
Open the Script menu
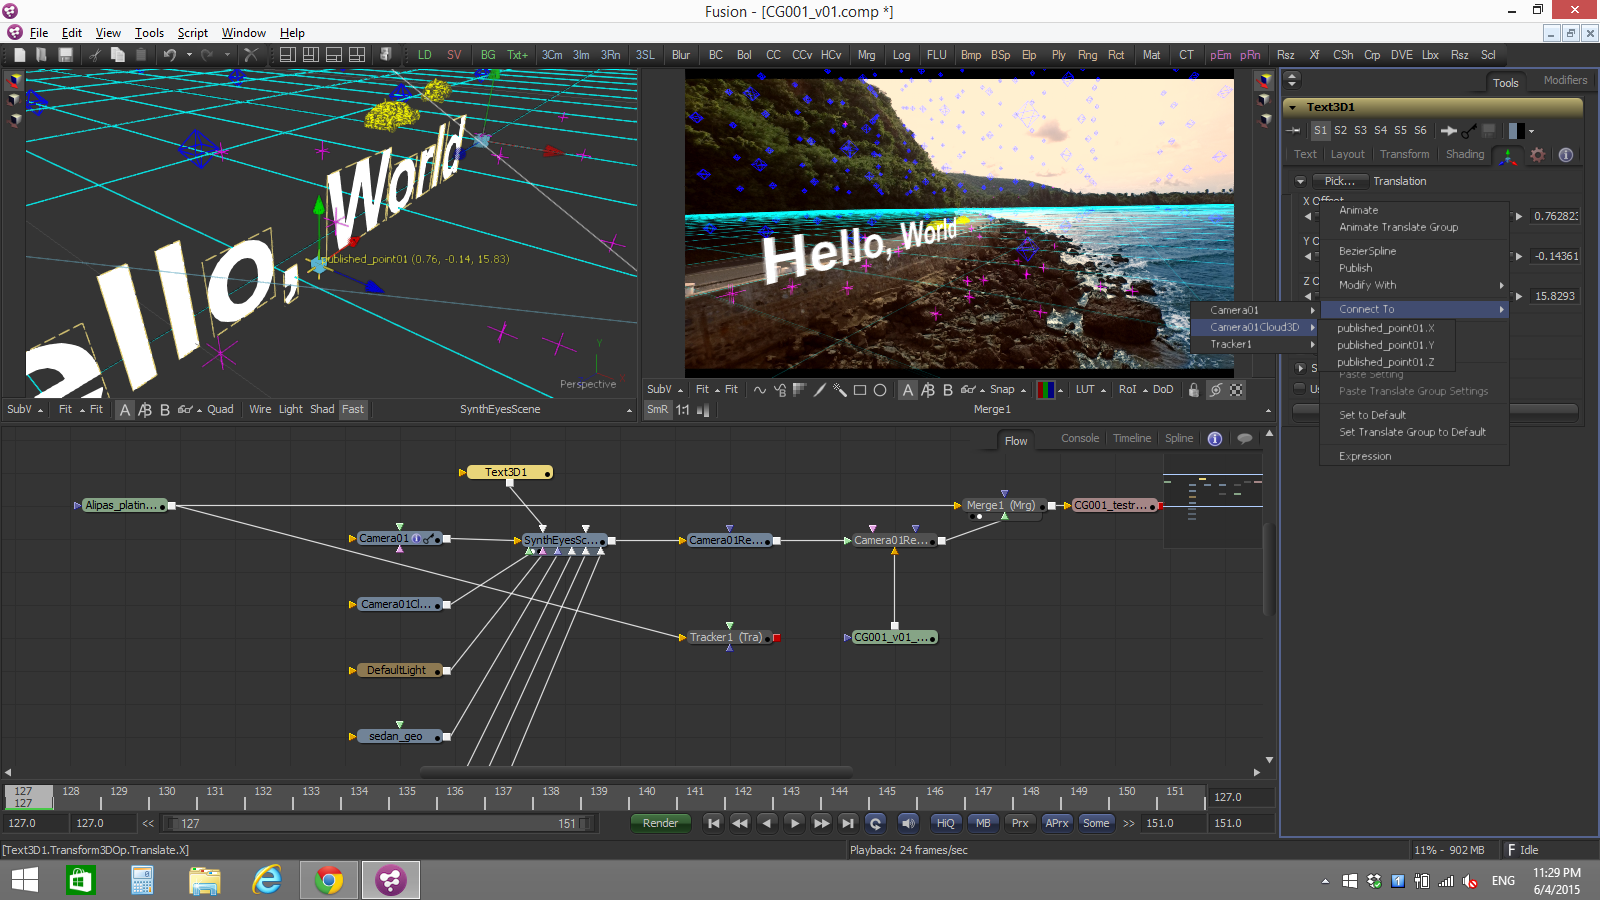click(x=193, y=33)
